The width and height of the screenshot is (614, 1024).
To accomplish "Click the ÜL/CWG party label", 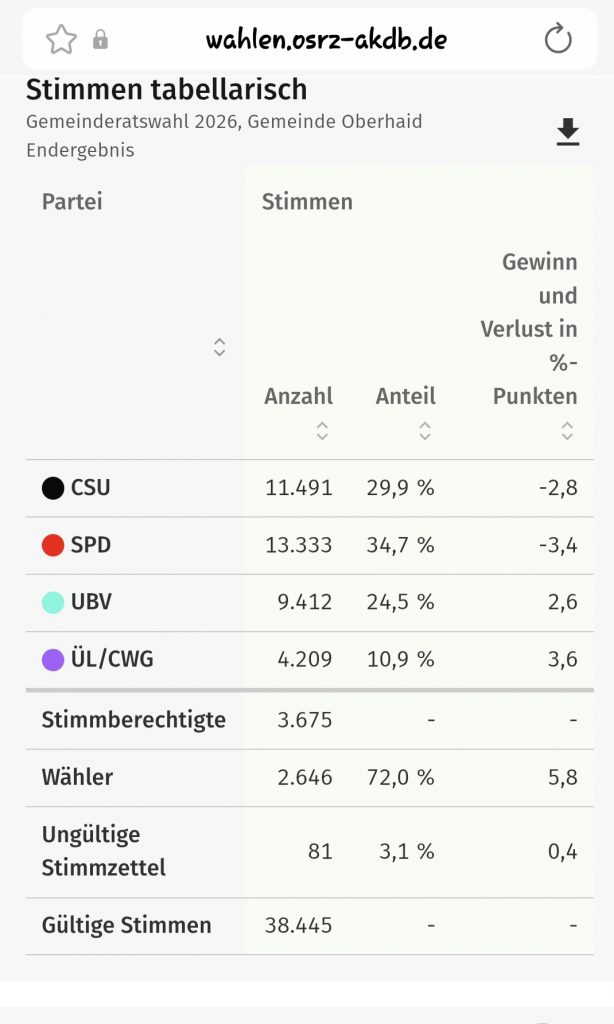I will click(112, 660).
